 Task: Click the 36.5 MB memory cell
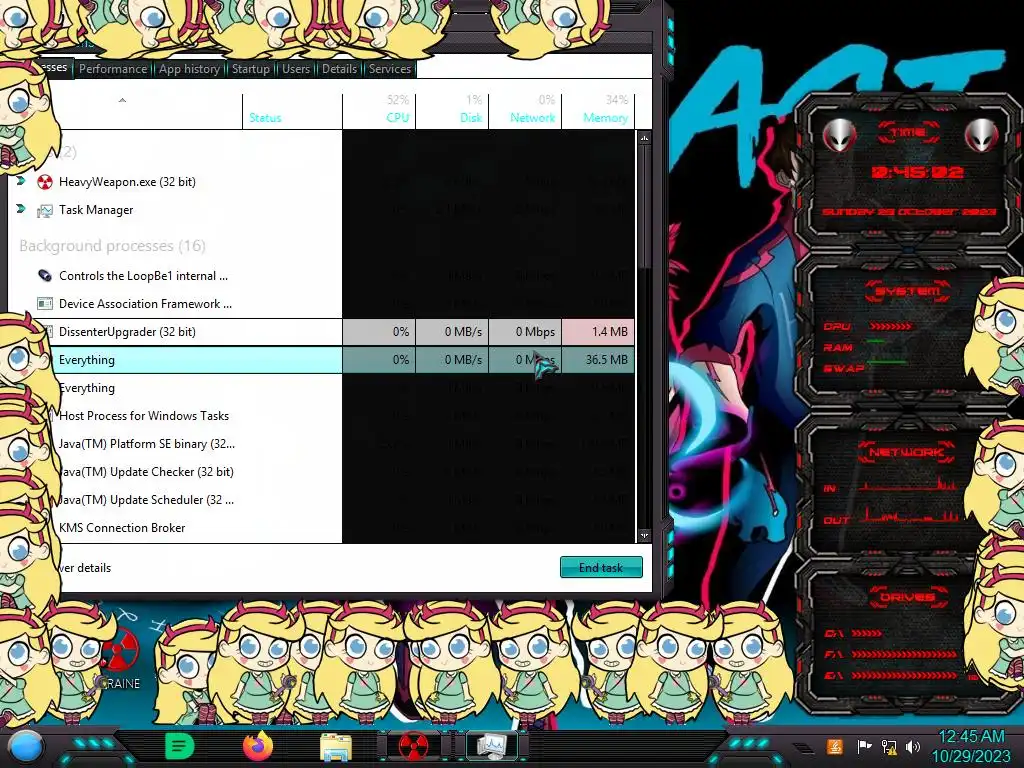[x=598, y=360]
